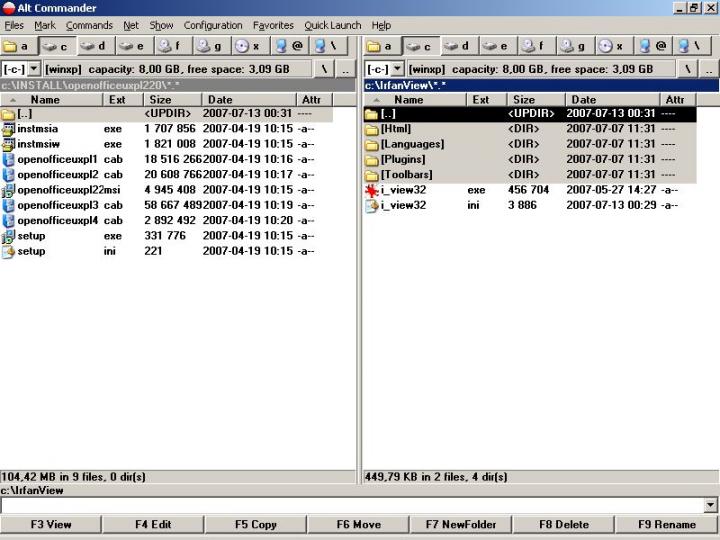Open the Configuration menu
The width and height of the screenshot is (720, 540).
click(213, 25)
